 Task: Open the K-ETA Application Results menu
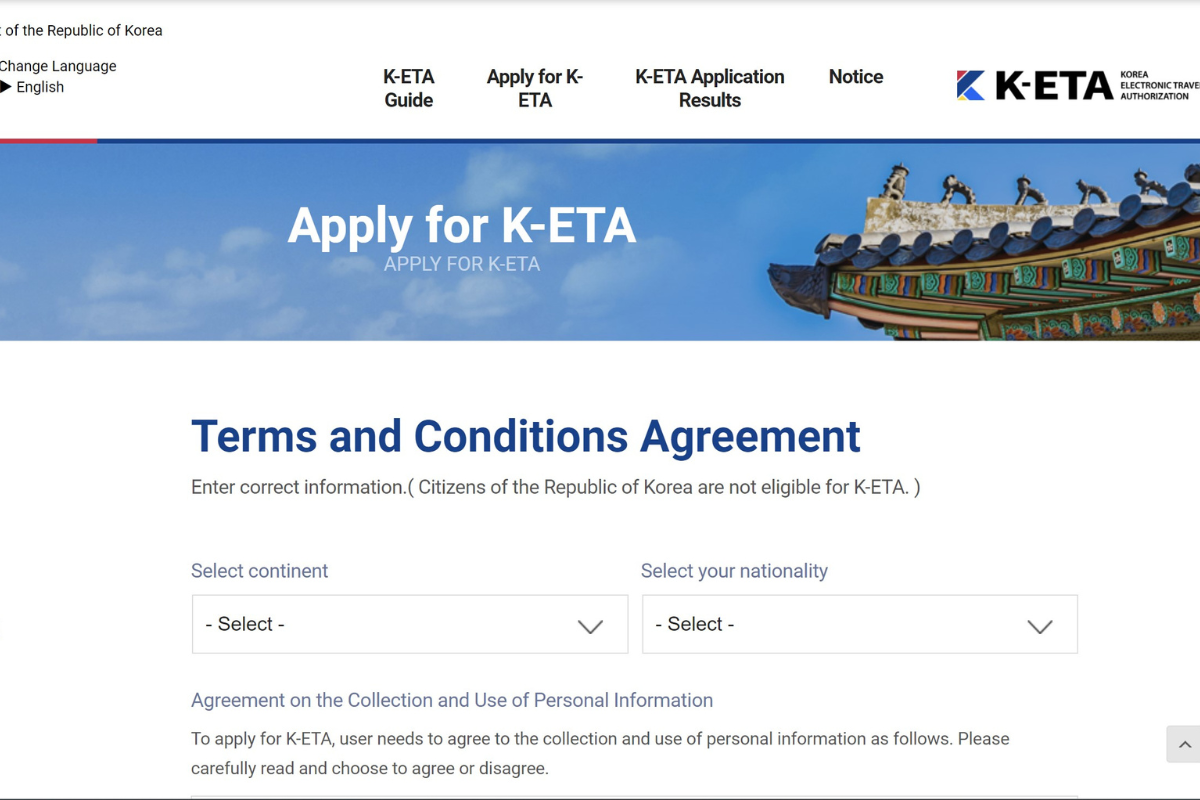[710, 88]
